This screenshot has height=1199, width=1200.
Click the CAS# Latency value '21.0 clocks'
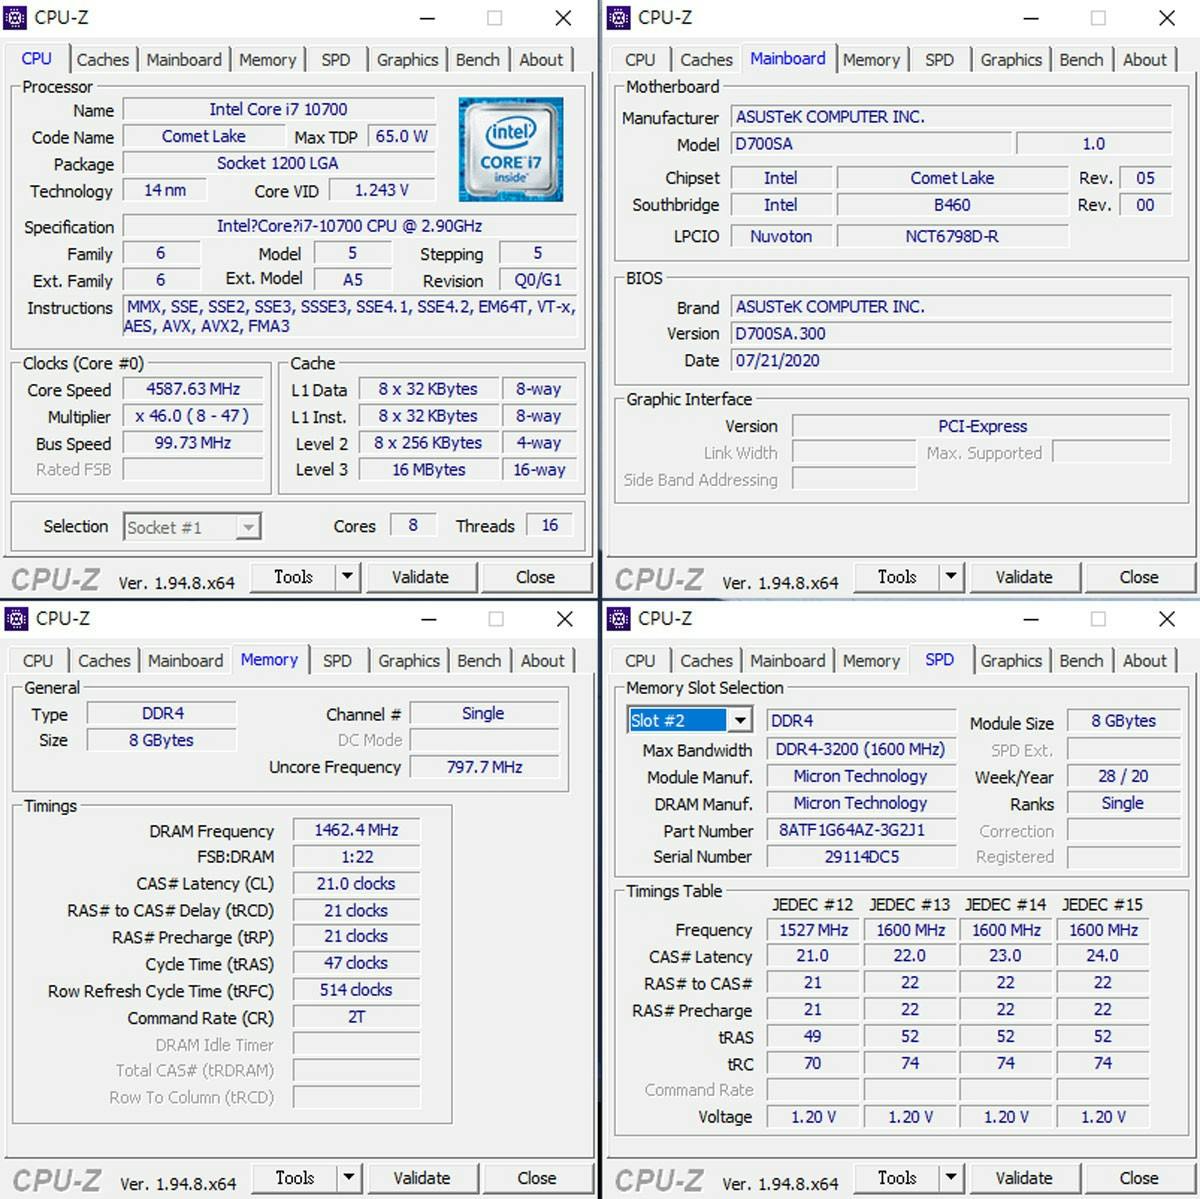tap(356, 884)
